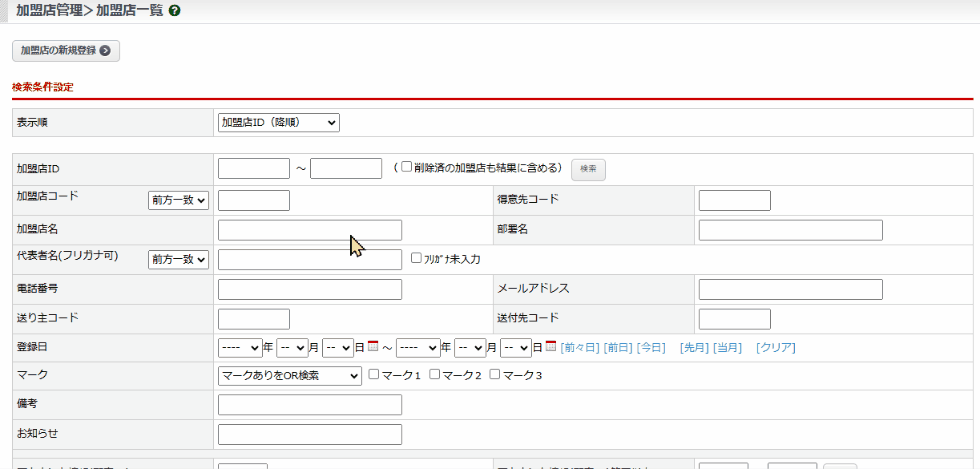Open the start year dropdown for 登録日
The image size is (980, 469).
click(x=240, y=348)
